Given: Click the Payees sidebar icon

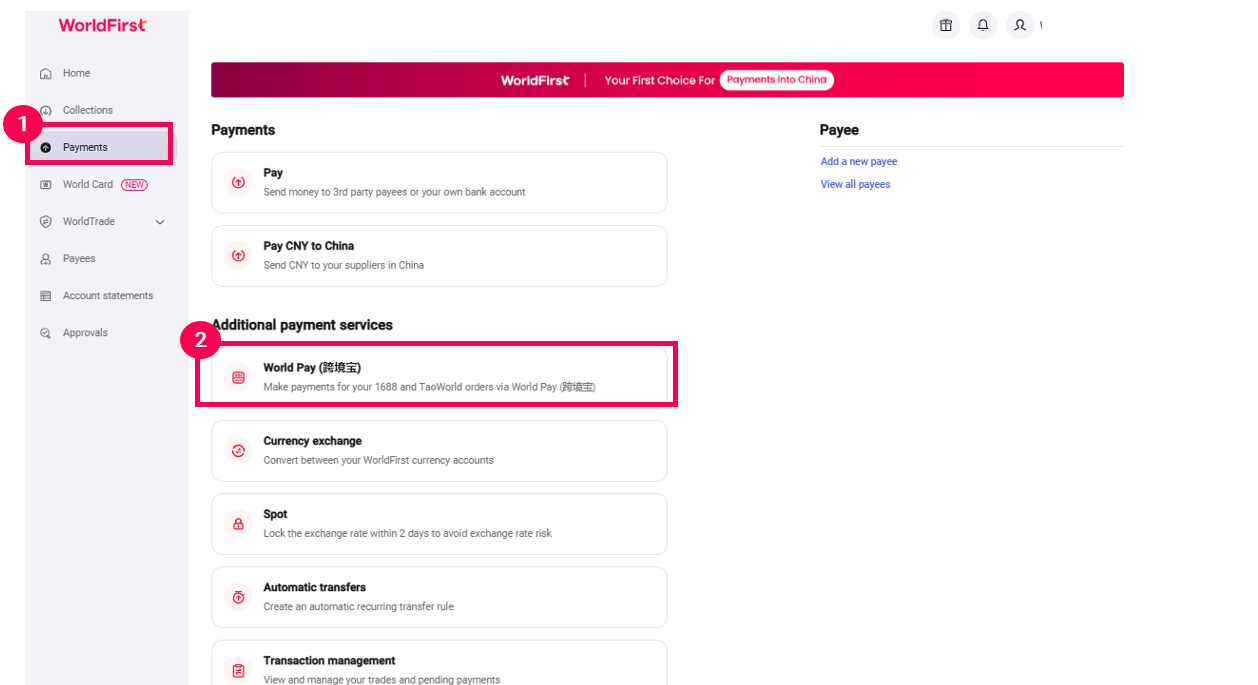Looking at the screenshot, I should coord(45,259).
